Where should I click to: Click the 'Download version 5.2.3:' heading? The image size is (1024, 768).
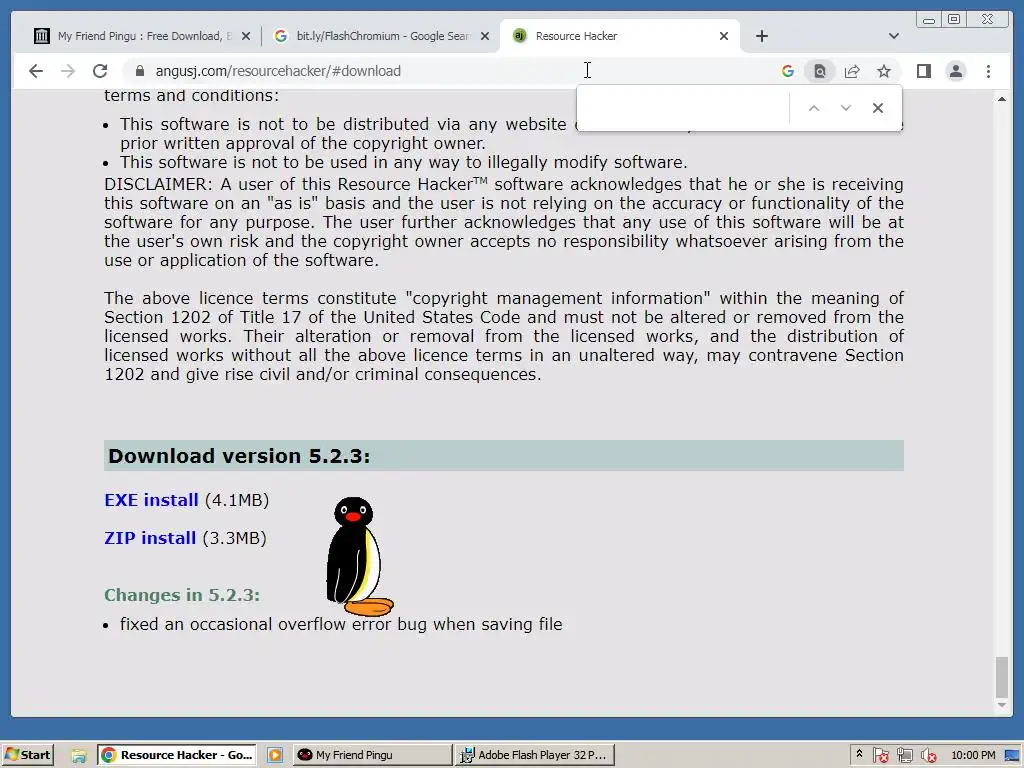[239, 456]
